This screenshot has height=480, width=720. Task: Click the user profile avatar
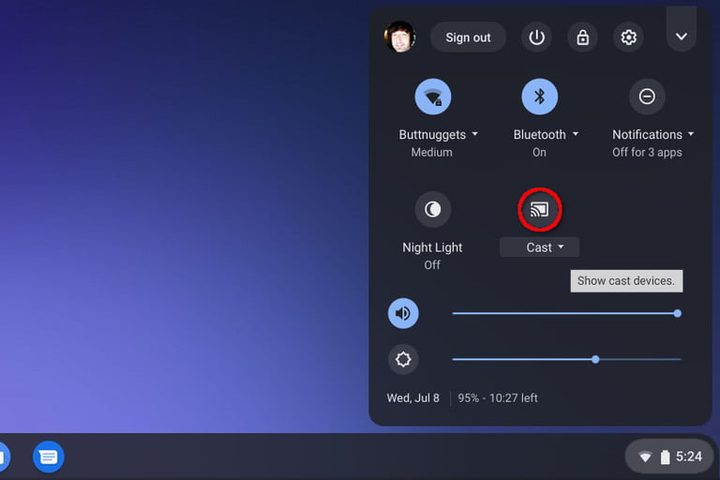point(400,37)
